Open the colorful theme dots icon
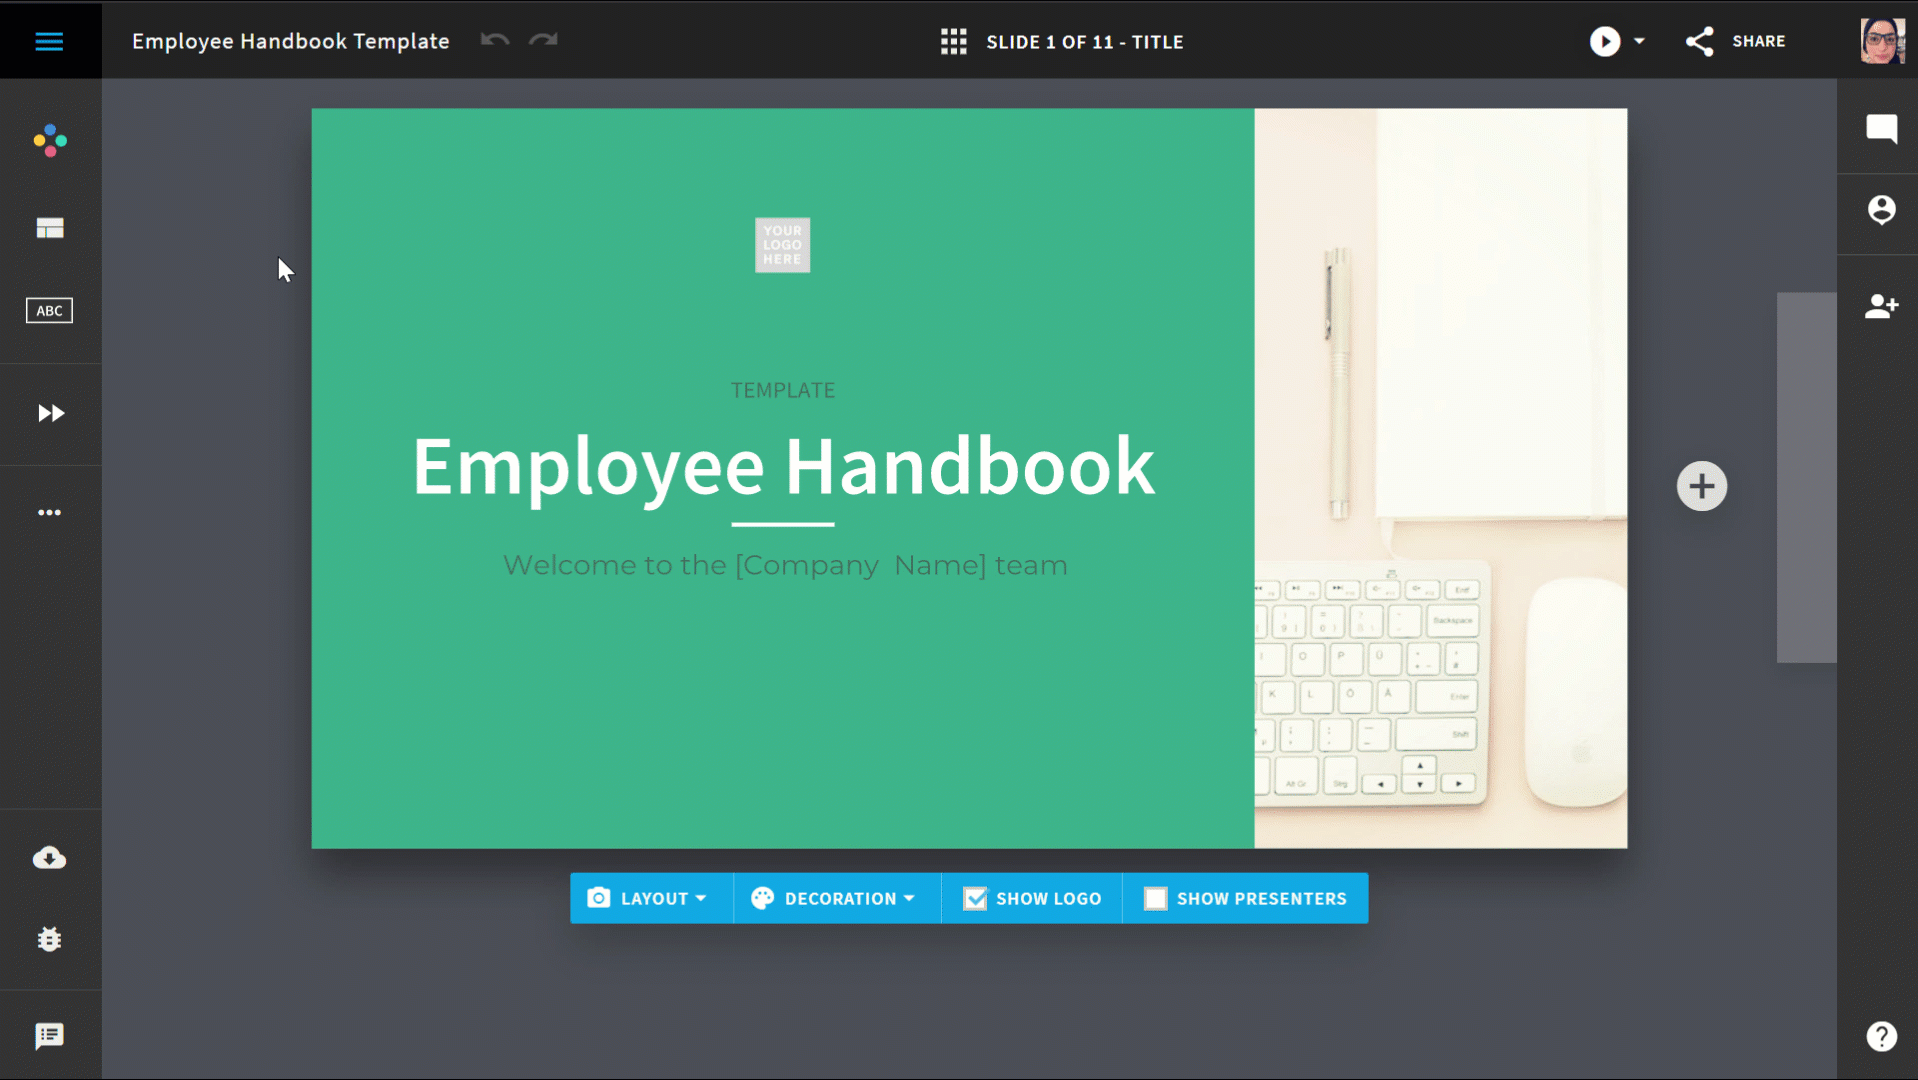This screenshot has height=1080, width=1918. 50,141
